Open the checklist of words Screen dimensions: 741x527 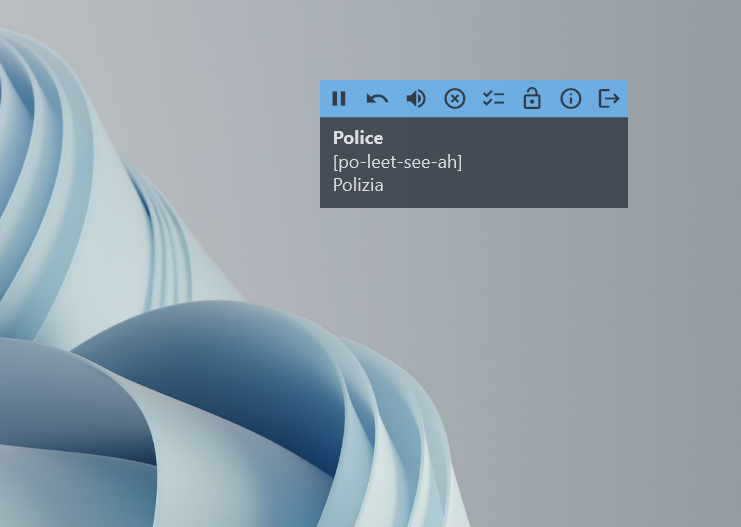(x=493, y=99)
